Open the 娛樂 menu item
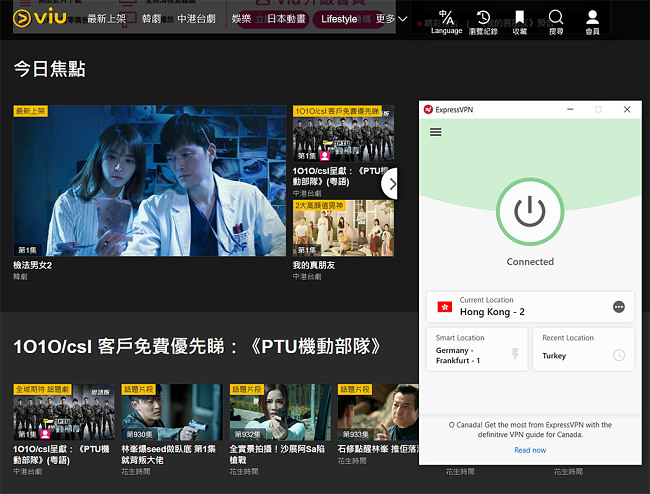The height and width of the screenshot is (494, 650). pos(241,19)
